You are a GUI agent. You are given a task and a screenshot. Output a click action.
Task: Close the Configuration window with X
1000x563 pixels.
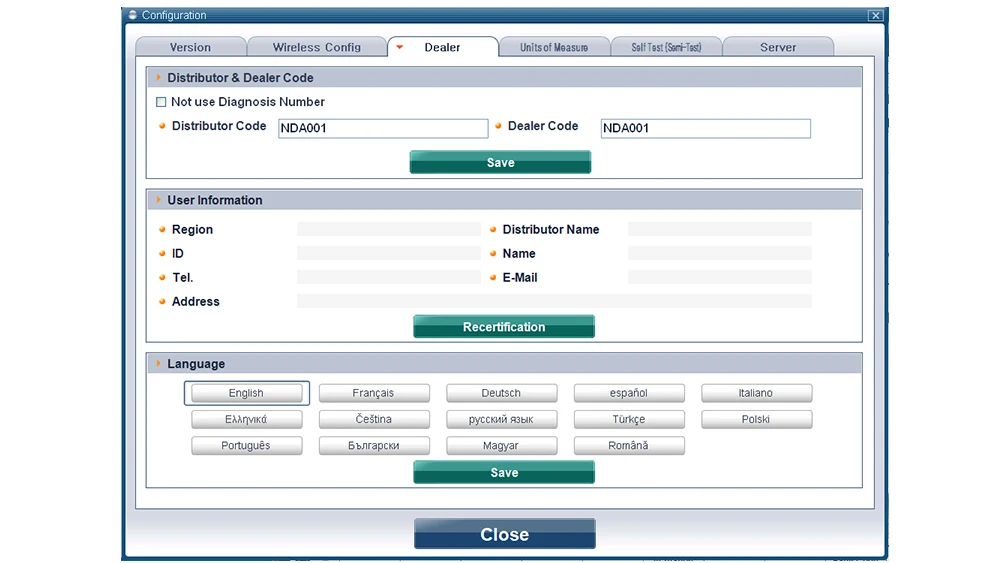coord(876,15)
